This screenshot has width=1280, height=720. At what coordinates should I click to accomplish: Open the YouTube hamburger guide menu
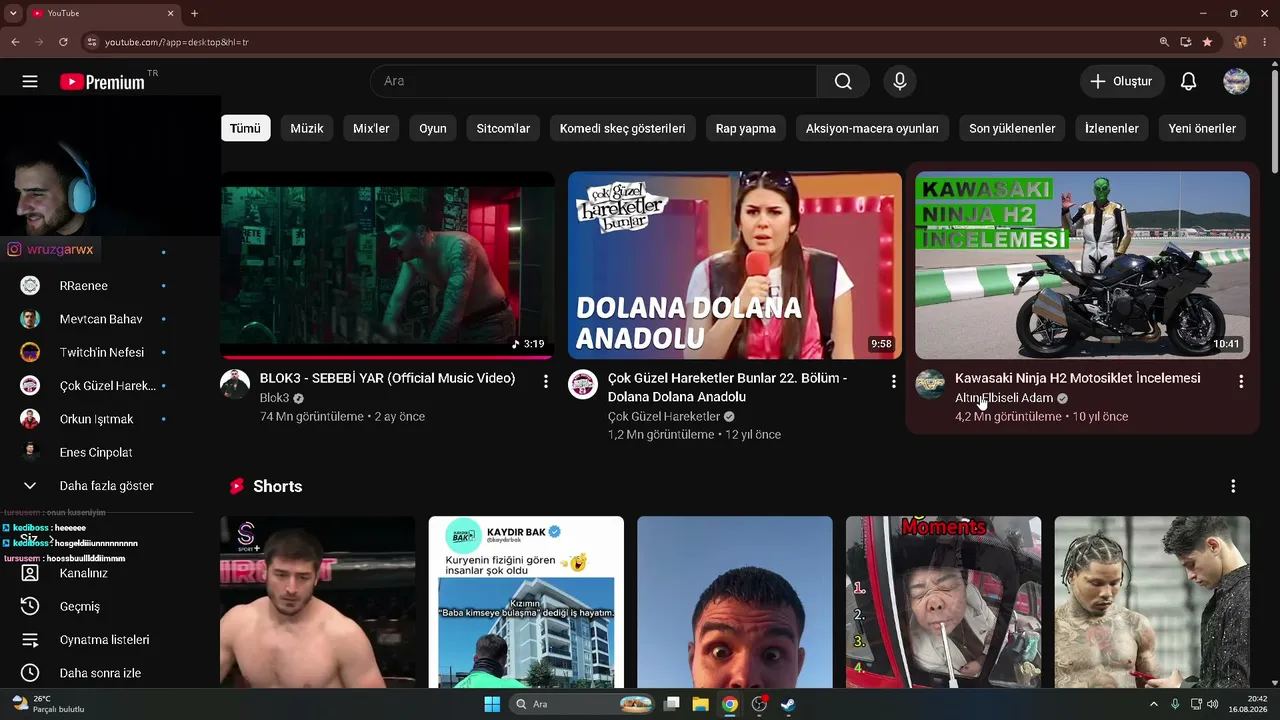click(30, 81)
